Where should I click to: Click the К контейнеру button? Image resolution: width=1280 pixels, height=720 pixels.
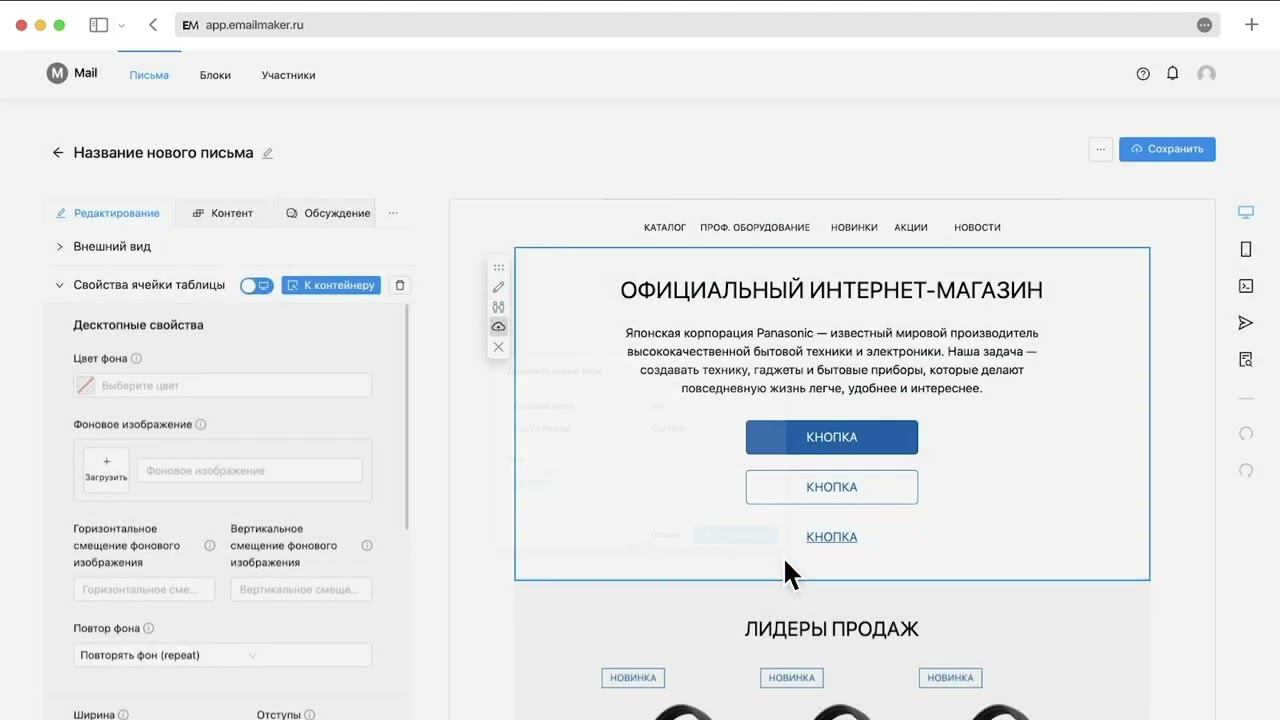pyautogui.click(x=331, y=285)
